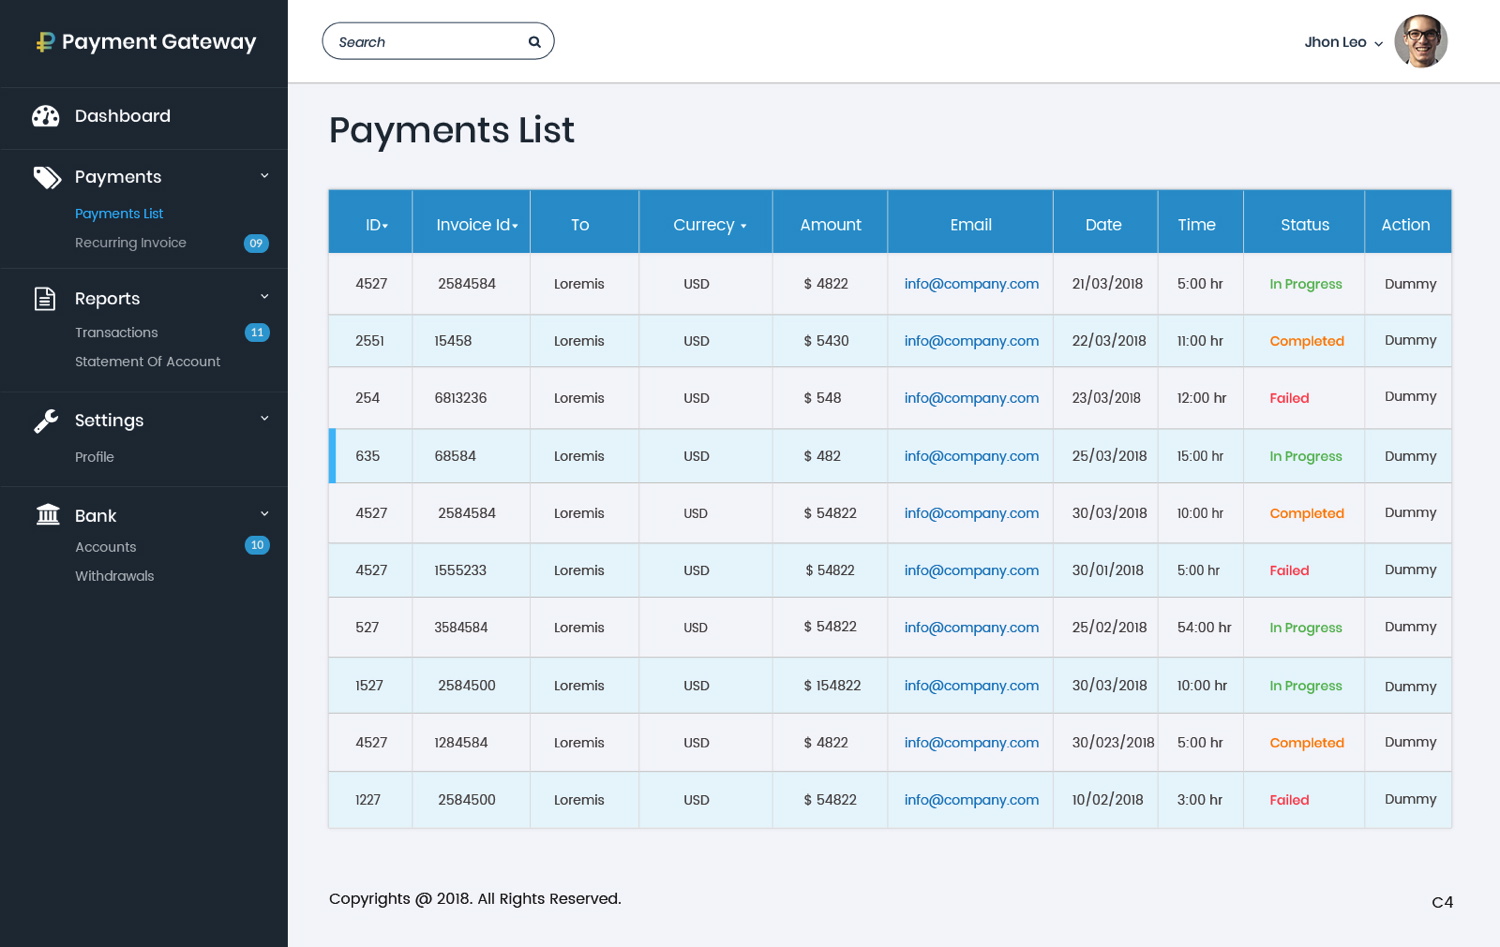Screen dimensions: 1500x947
Task: Sort by the Invoice Id column header
Action: (x=476, y=225)
